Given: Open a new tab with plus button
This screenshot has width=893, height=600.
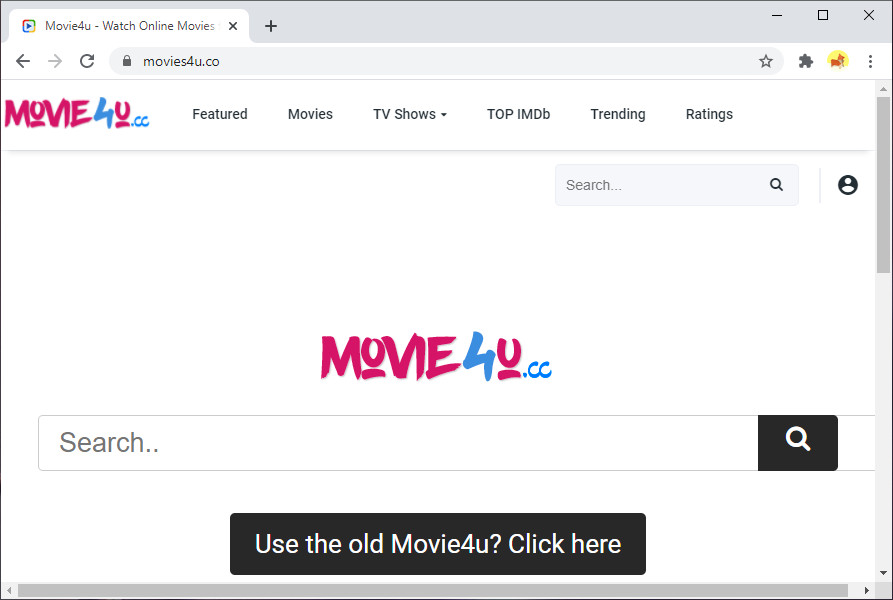Looking at the screenshot, I should tap(271, 26).
